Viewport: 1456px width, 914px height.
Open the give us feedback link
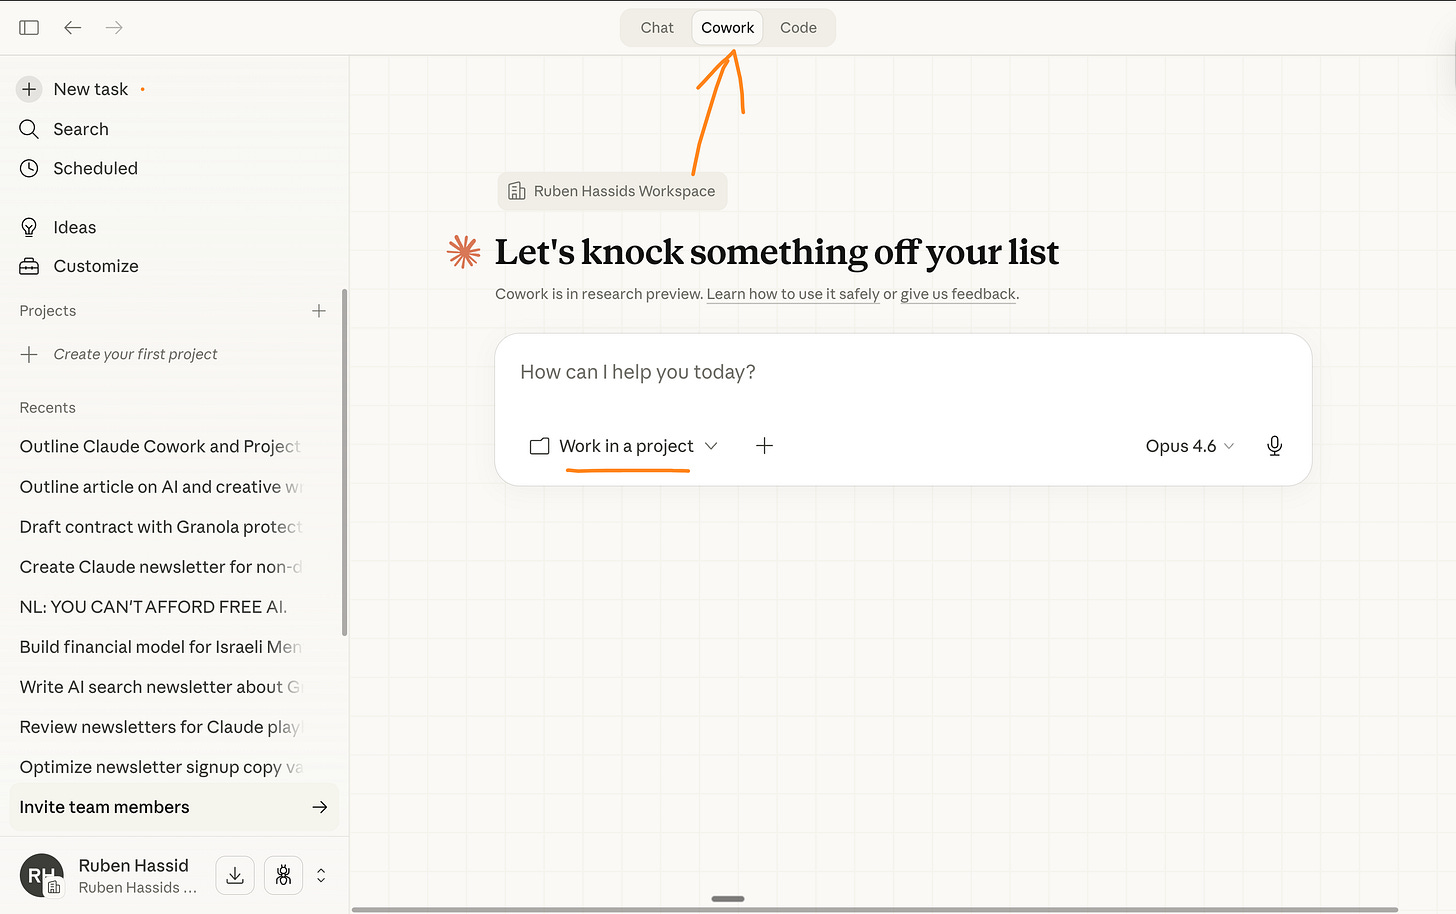tap(958, 294)
